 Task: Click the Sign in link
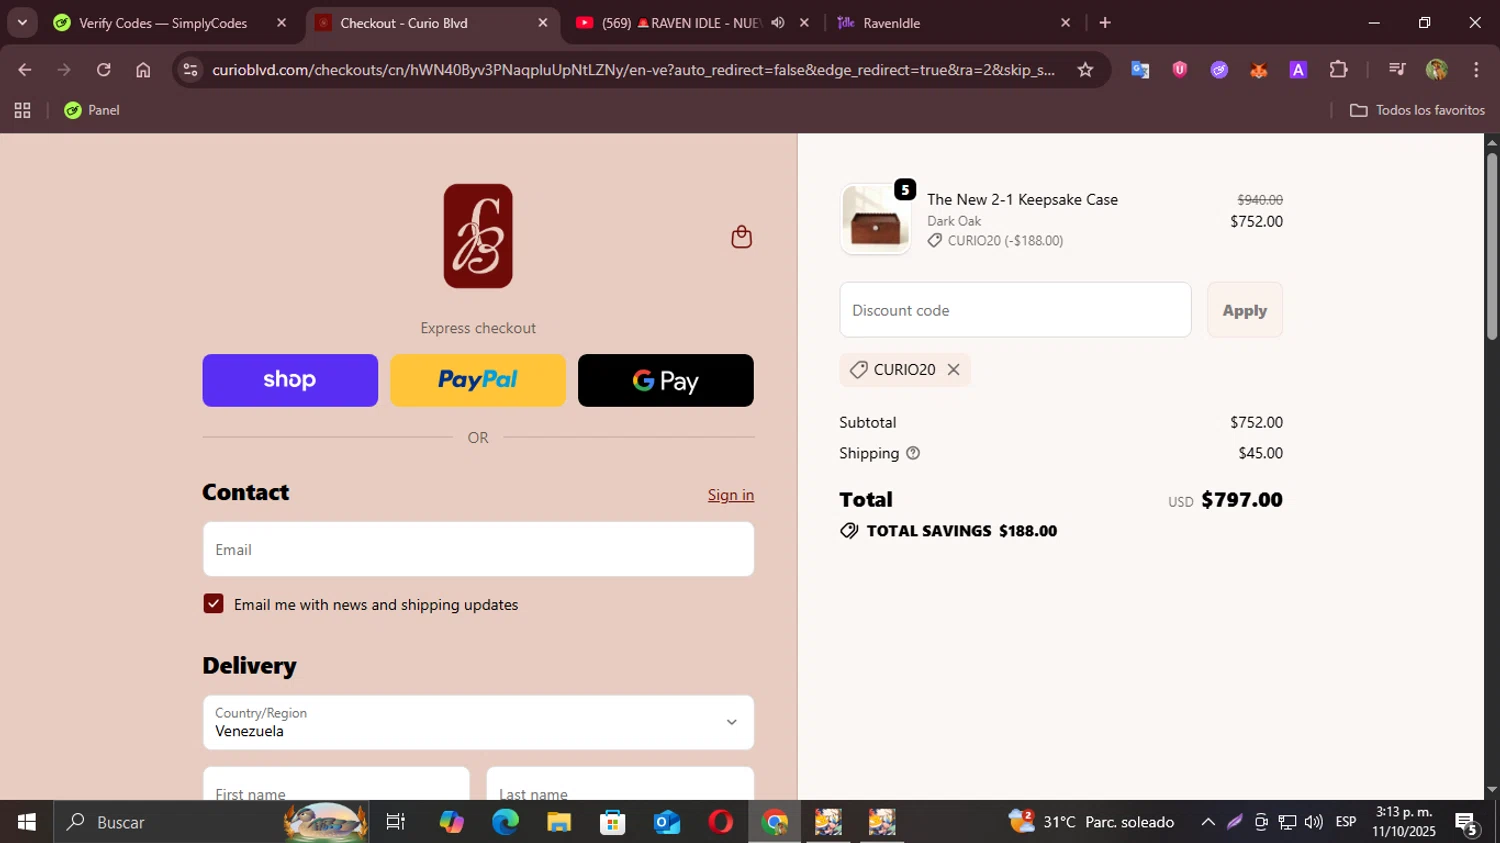pyautogui.click(x=731, y=495)
